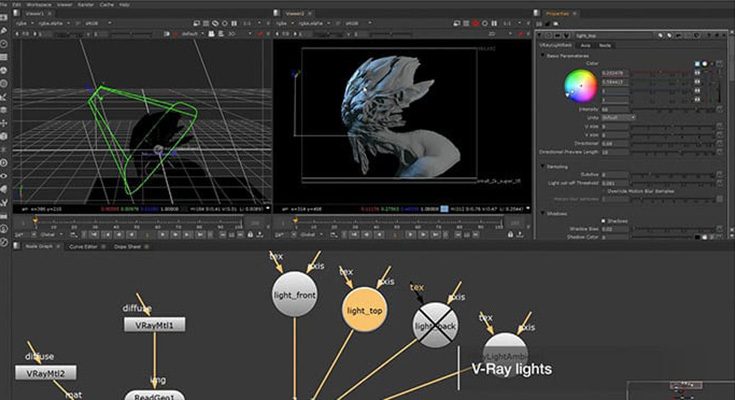Select the VRayLightRect properties tab
Viewport: 735px width, 400px height.
pyautogui.click(x=556, y=45)
